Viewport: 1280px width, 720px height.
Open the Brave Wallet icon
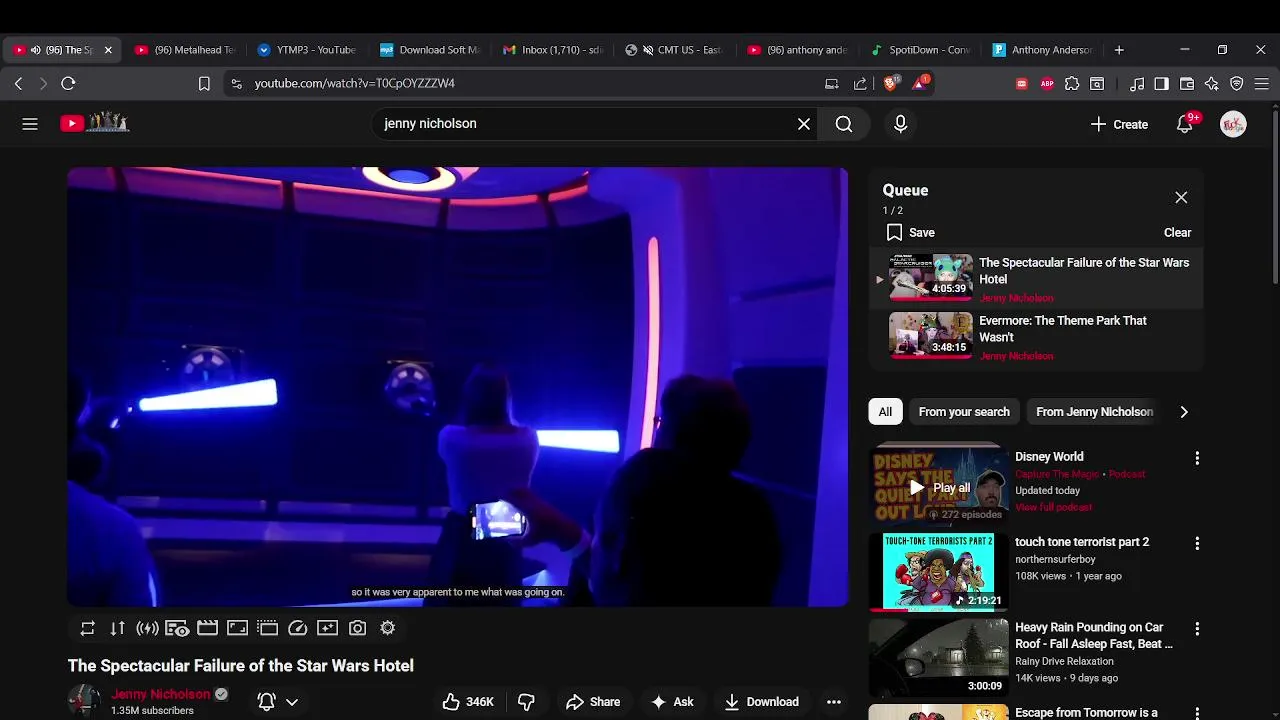1187,84
